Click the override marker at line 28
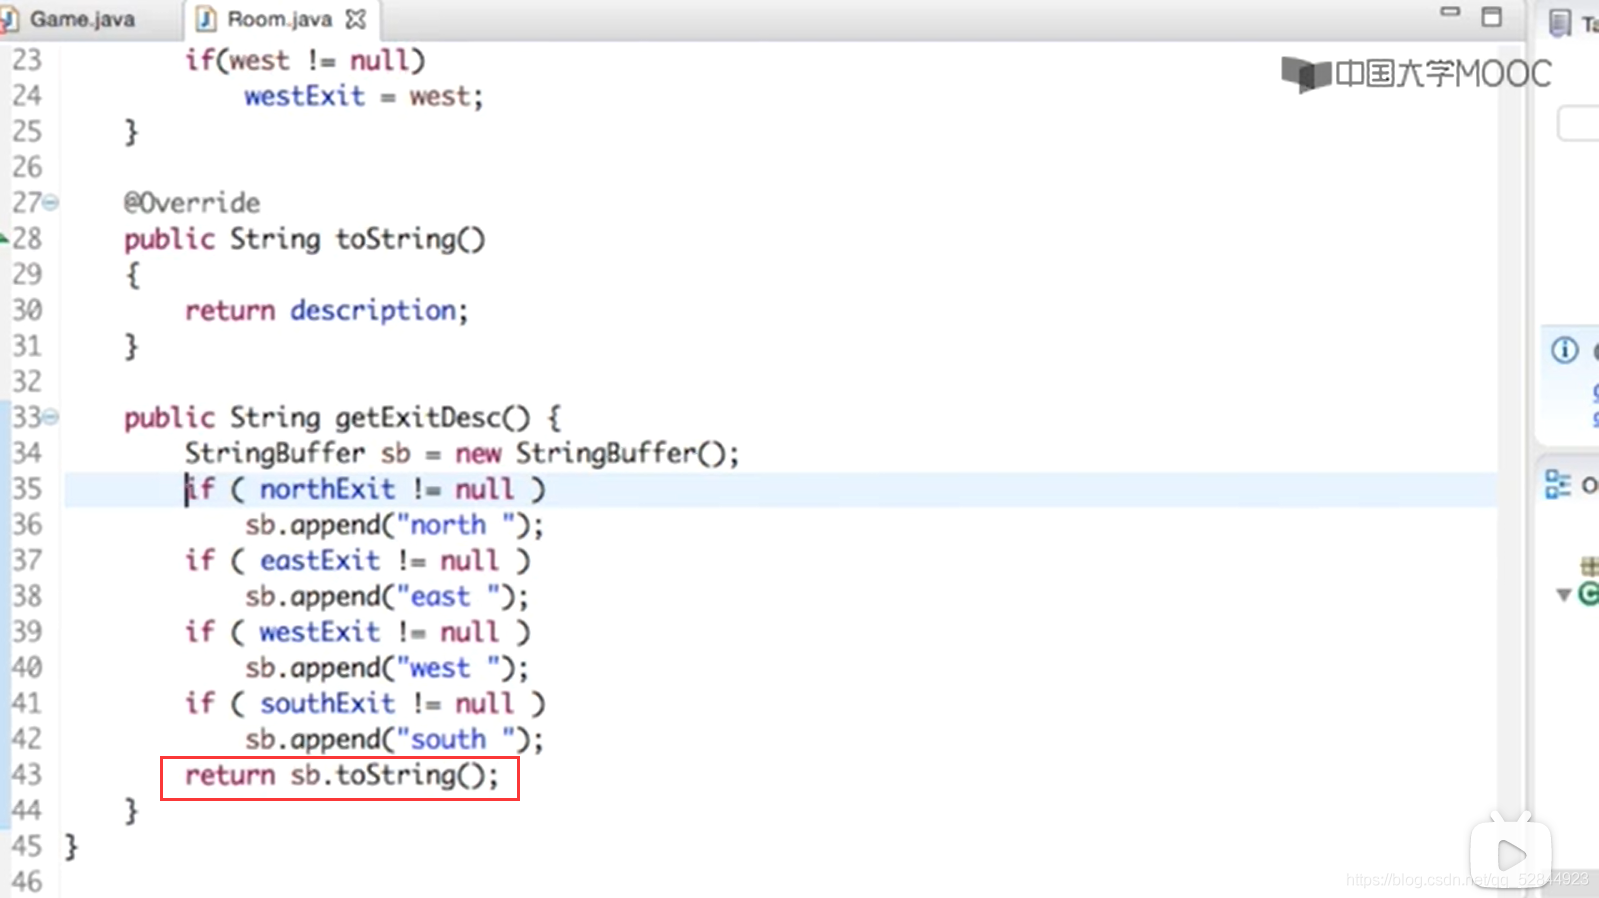The image size is (1599, 898). pos(4,238)
